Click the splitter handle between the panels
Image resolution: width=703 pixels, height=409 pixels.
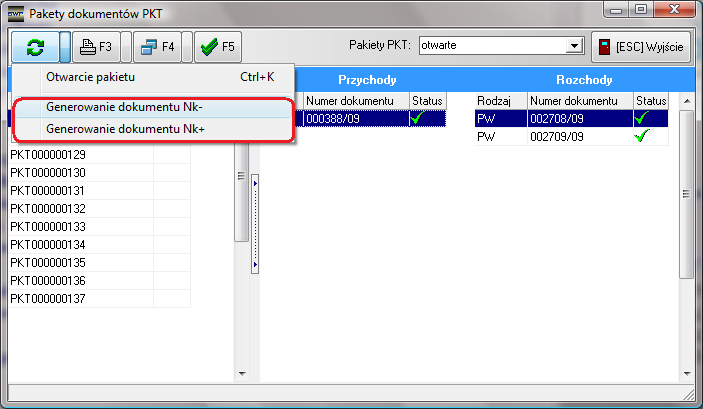pos(255,225)
